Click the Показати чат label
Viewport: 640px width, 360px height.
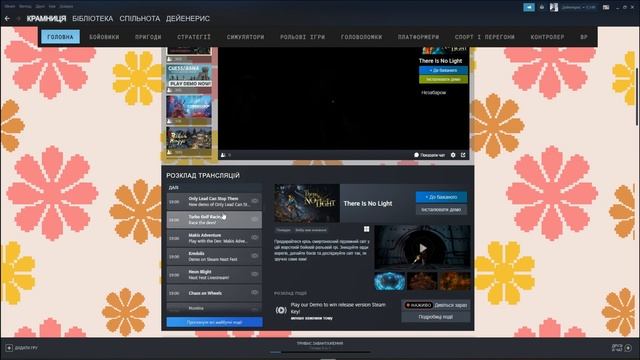coord(432,155)
